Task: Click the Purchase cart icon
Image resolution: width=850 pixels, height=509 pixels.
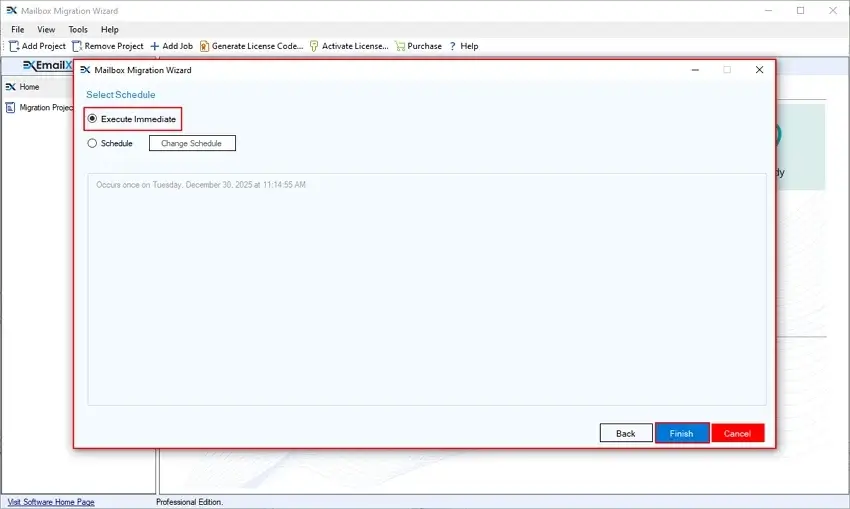Action: click(400, 46)
